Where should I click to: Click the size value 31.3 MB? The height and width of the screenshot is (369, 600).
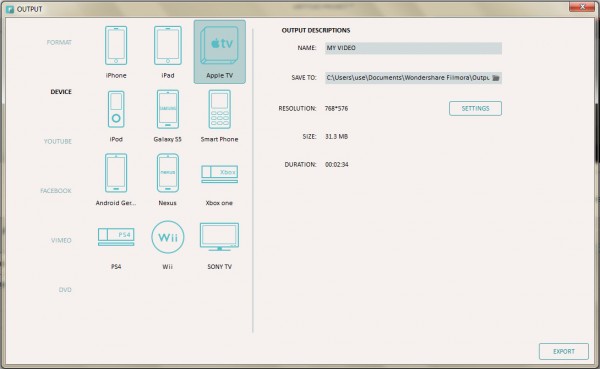(336, 136)
